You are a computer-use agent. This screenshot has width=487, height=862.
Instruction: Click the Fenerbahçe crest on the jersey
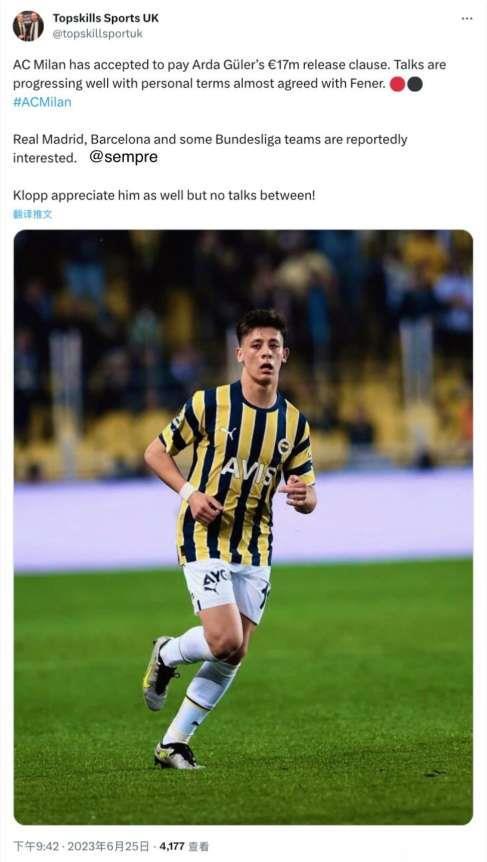(284, 446)
